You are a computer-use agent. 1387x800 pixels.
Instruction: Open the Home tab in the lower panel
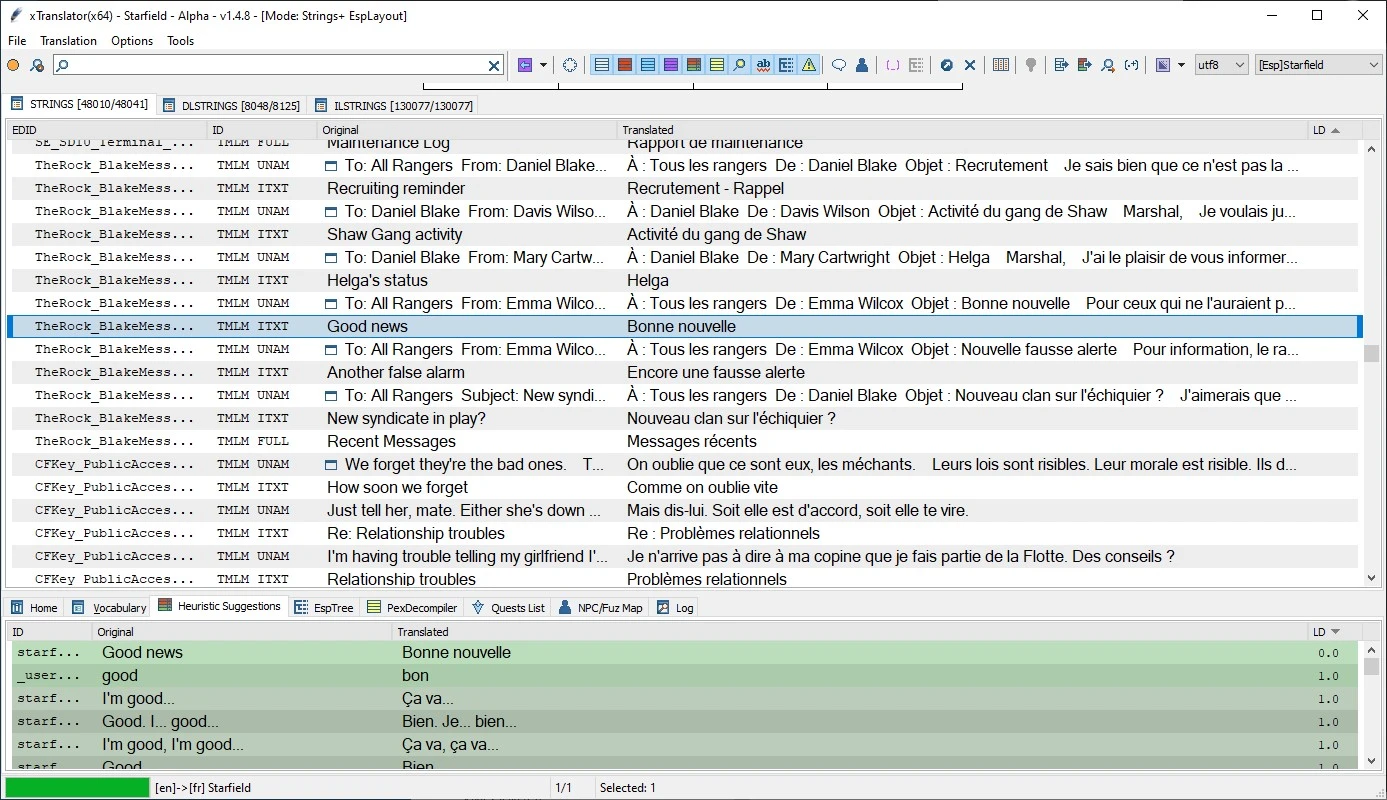click(x=35, y=607)
